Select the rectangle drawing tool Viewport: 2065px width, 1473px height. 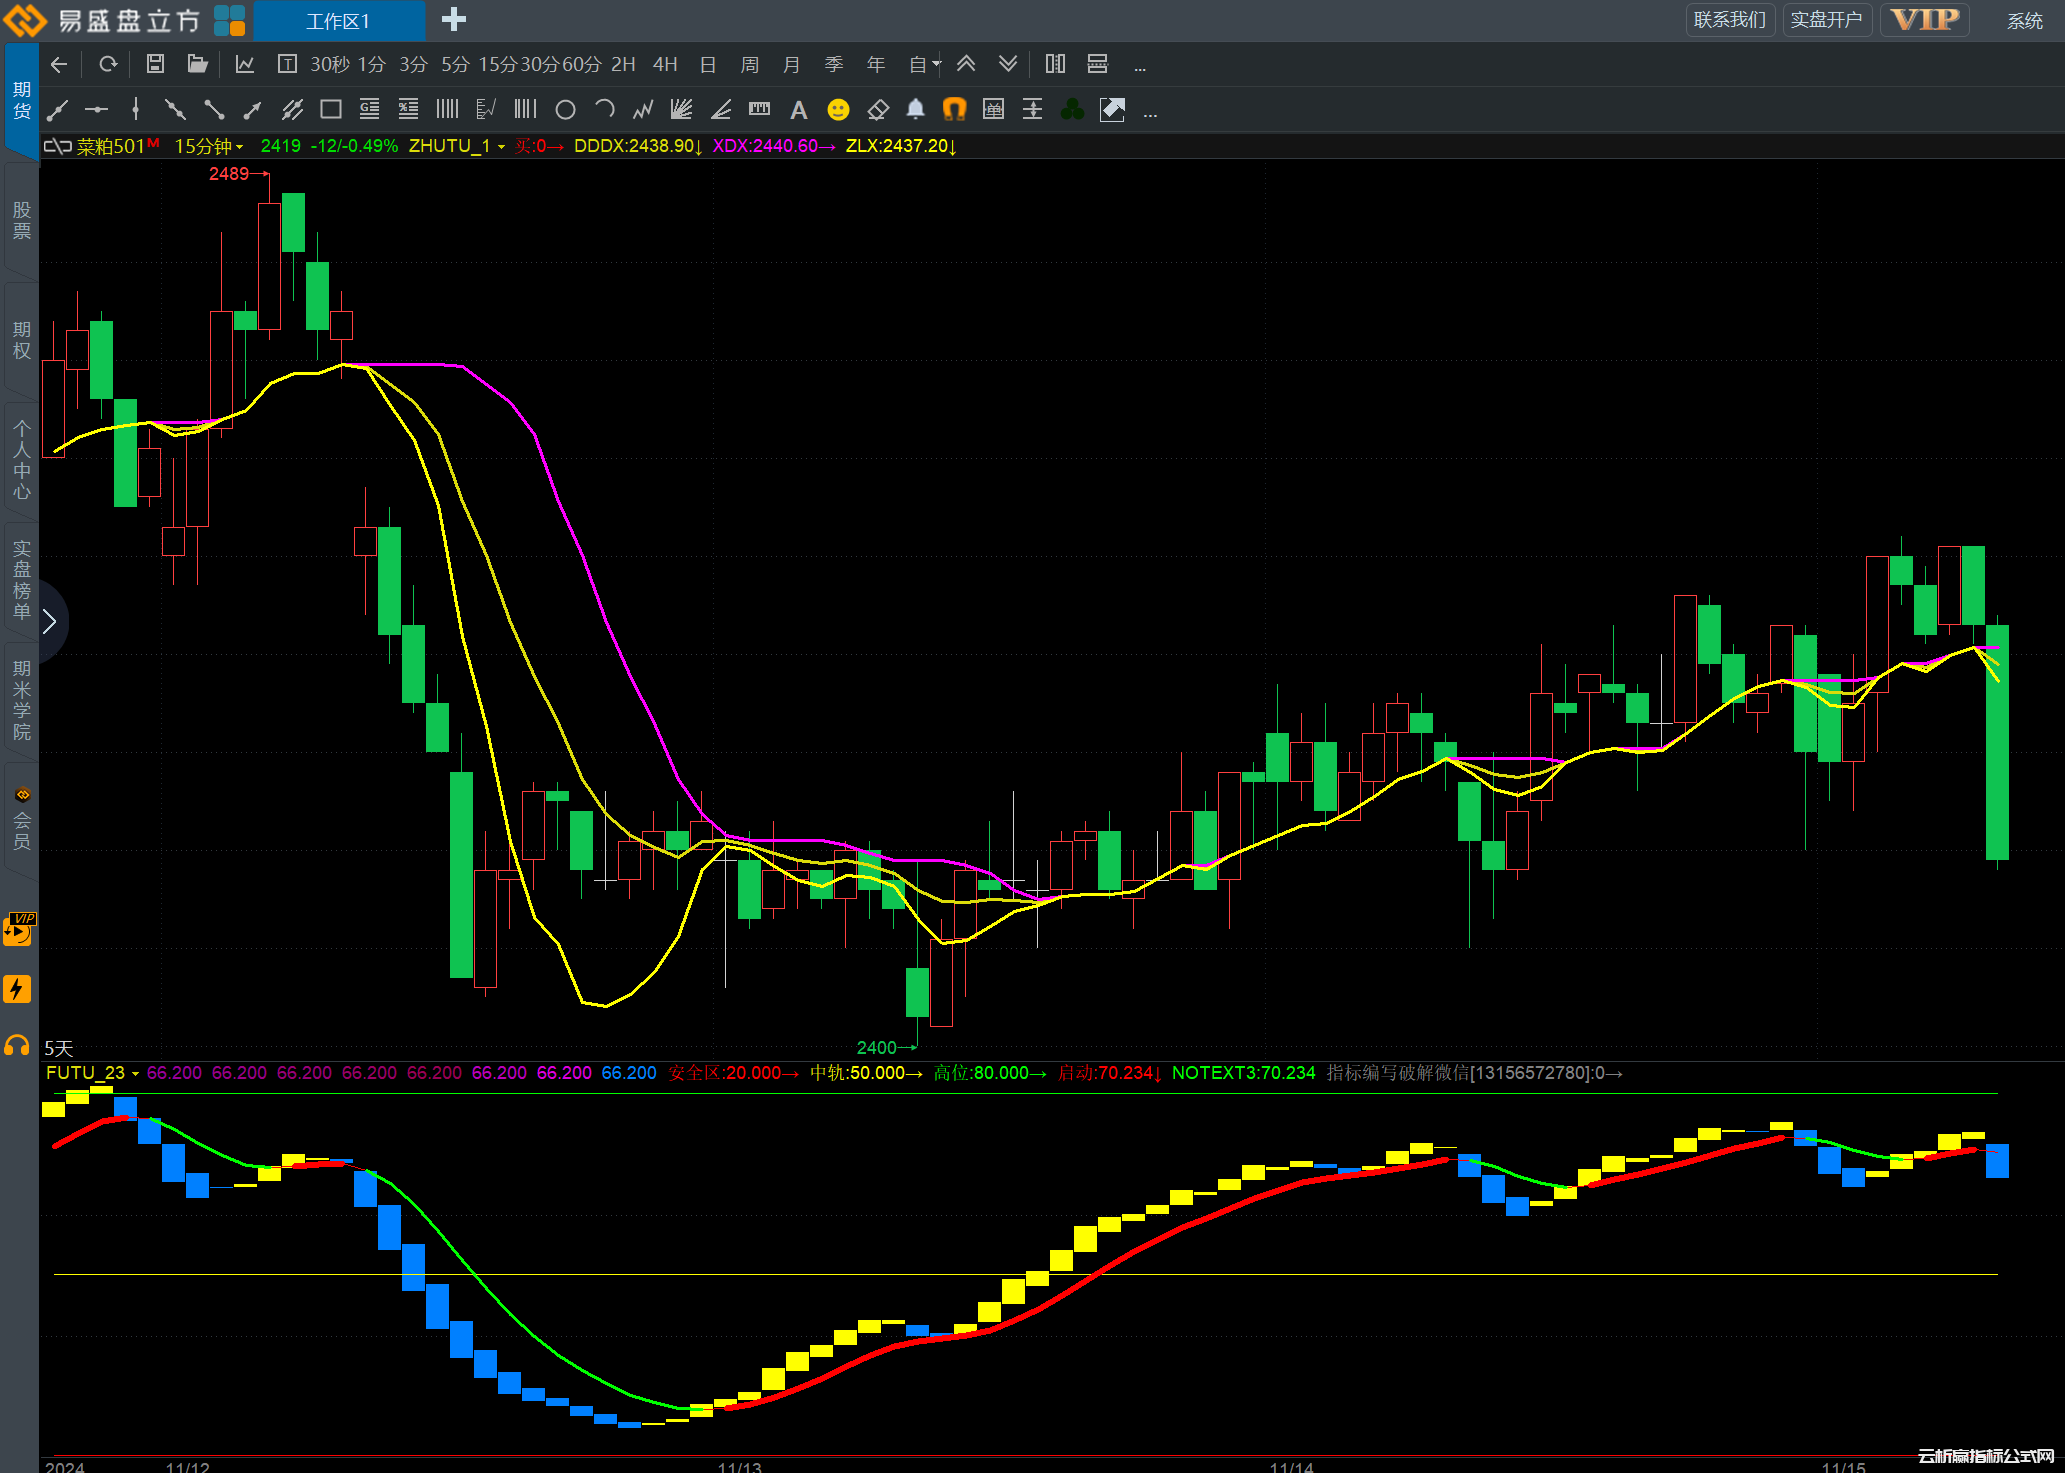pyautogui.click(x=331, y=110)
